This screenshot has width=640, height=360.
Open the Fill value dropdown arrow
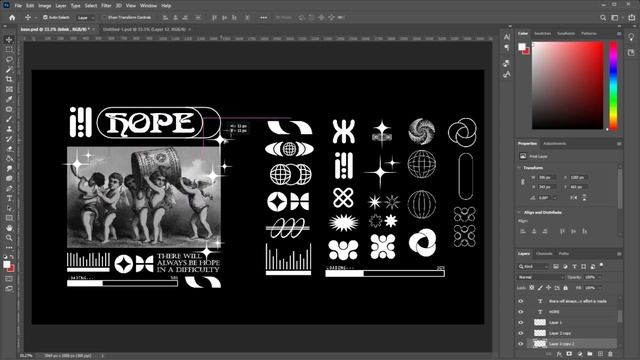point(600,288)
